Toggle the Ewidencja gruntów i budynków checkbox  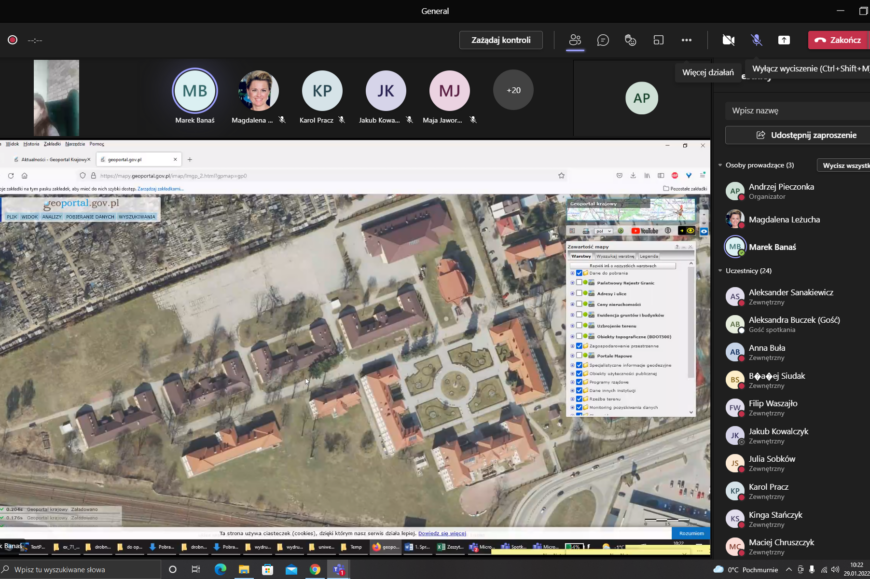(579, 315)
